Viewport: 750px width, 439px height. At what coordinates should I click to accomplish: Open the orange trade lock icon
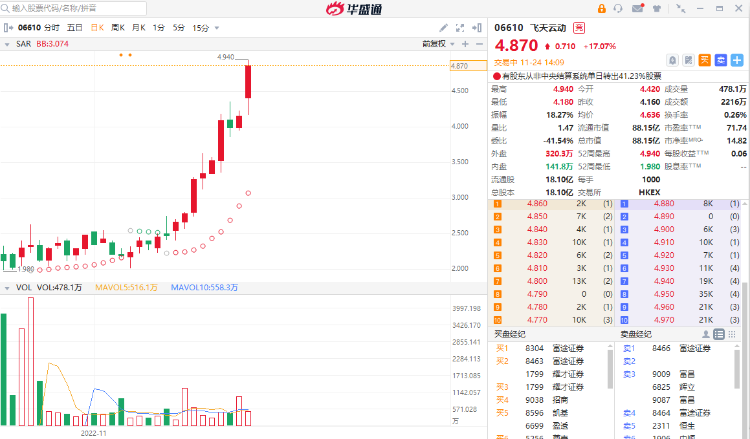click(601, 9)
